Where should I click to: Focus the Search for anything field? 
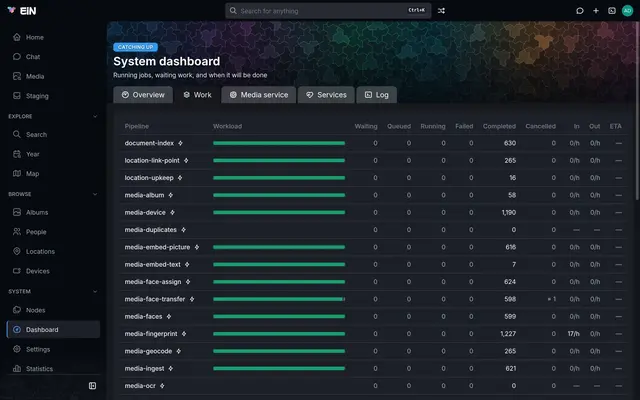(328, 11)
